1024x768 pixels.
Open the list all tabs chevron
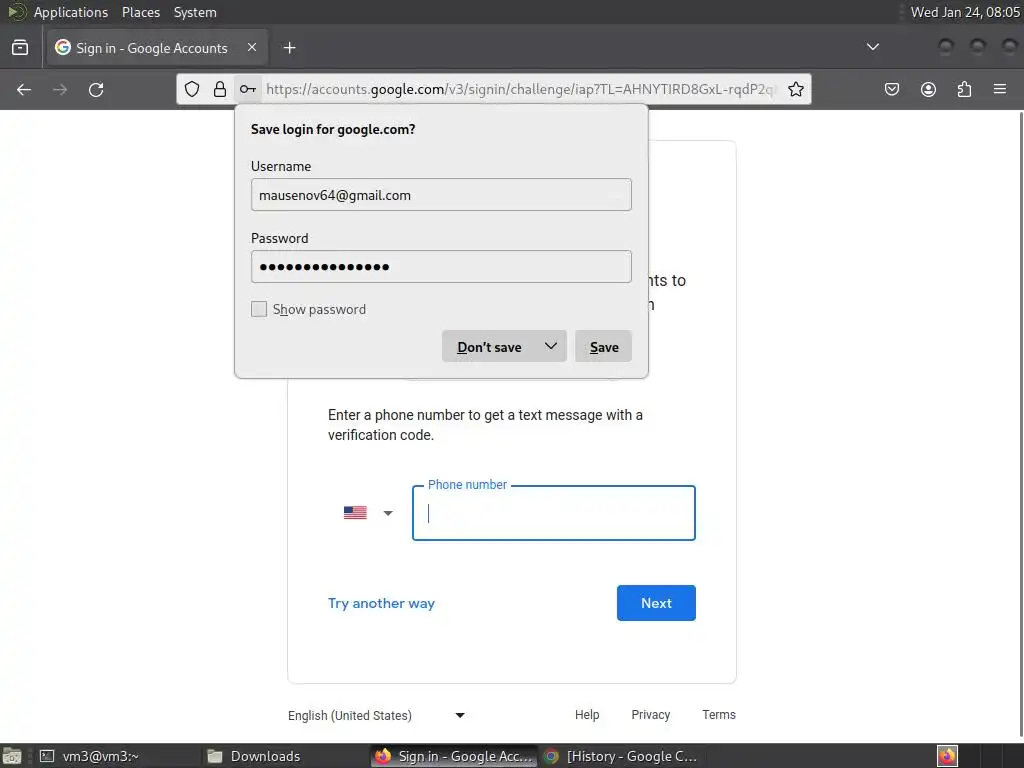[x=872, y=47]
